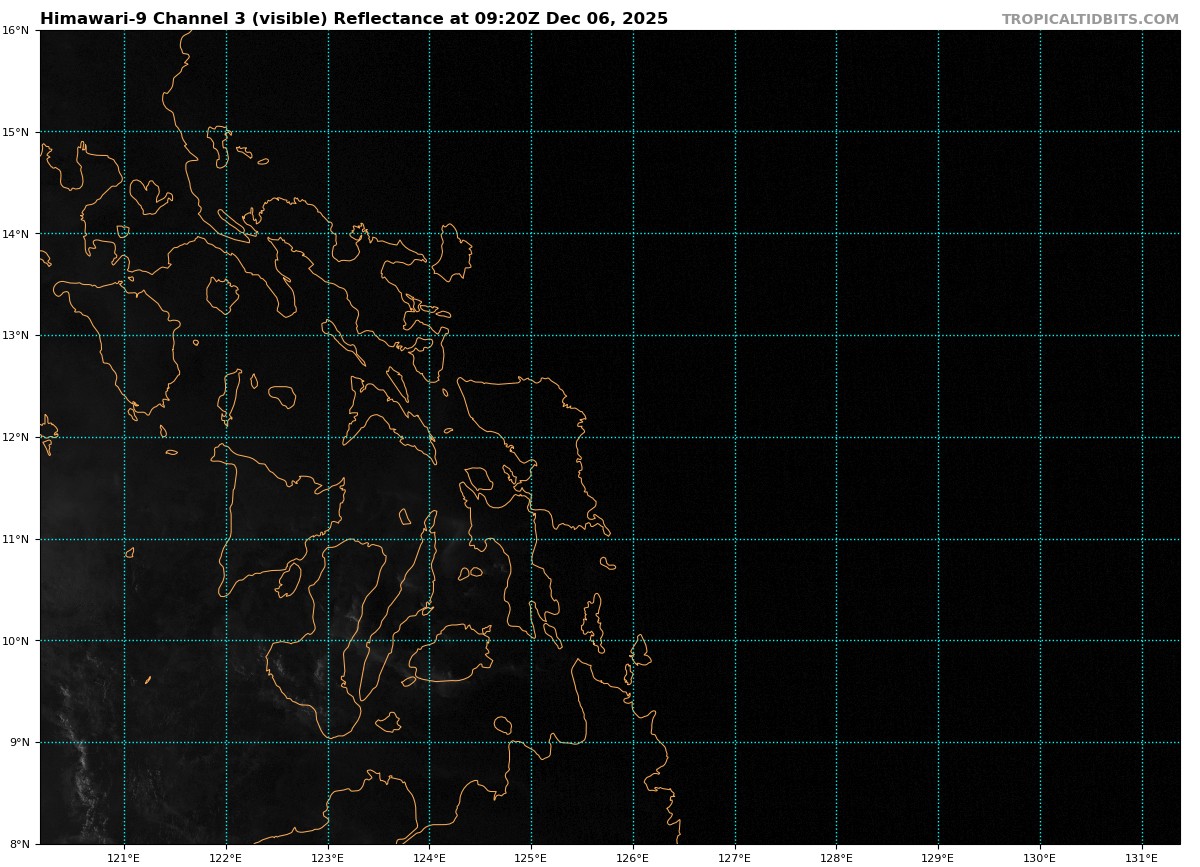The height and width of the screenshot is (867, 1200).
Task: Select the 122°E longitude label
Action: point(226,858)
